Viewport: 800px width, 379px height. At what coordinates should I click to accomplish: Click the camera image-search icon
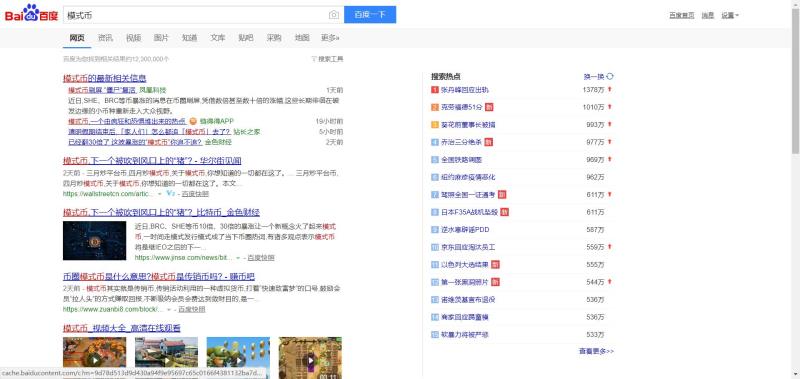coord(334,15)
